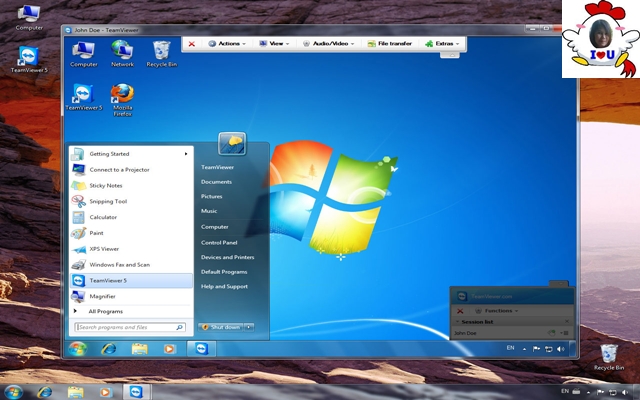Open the remote desktop Recycle Bin

[x=162, y=54]
